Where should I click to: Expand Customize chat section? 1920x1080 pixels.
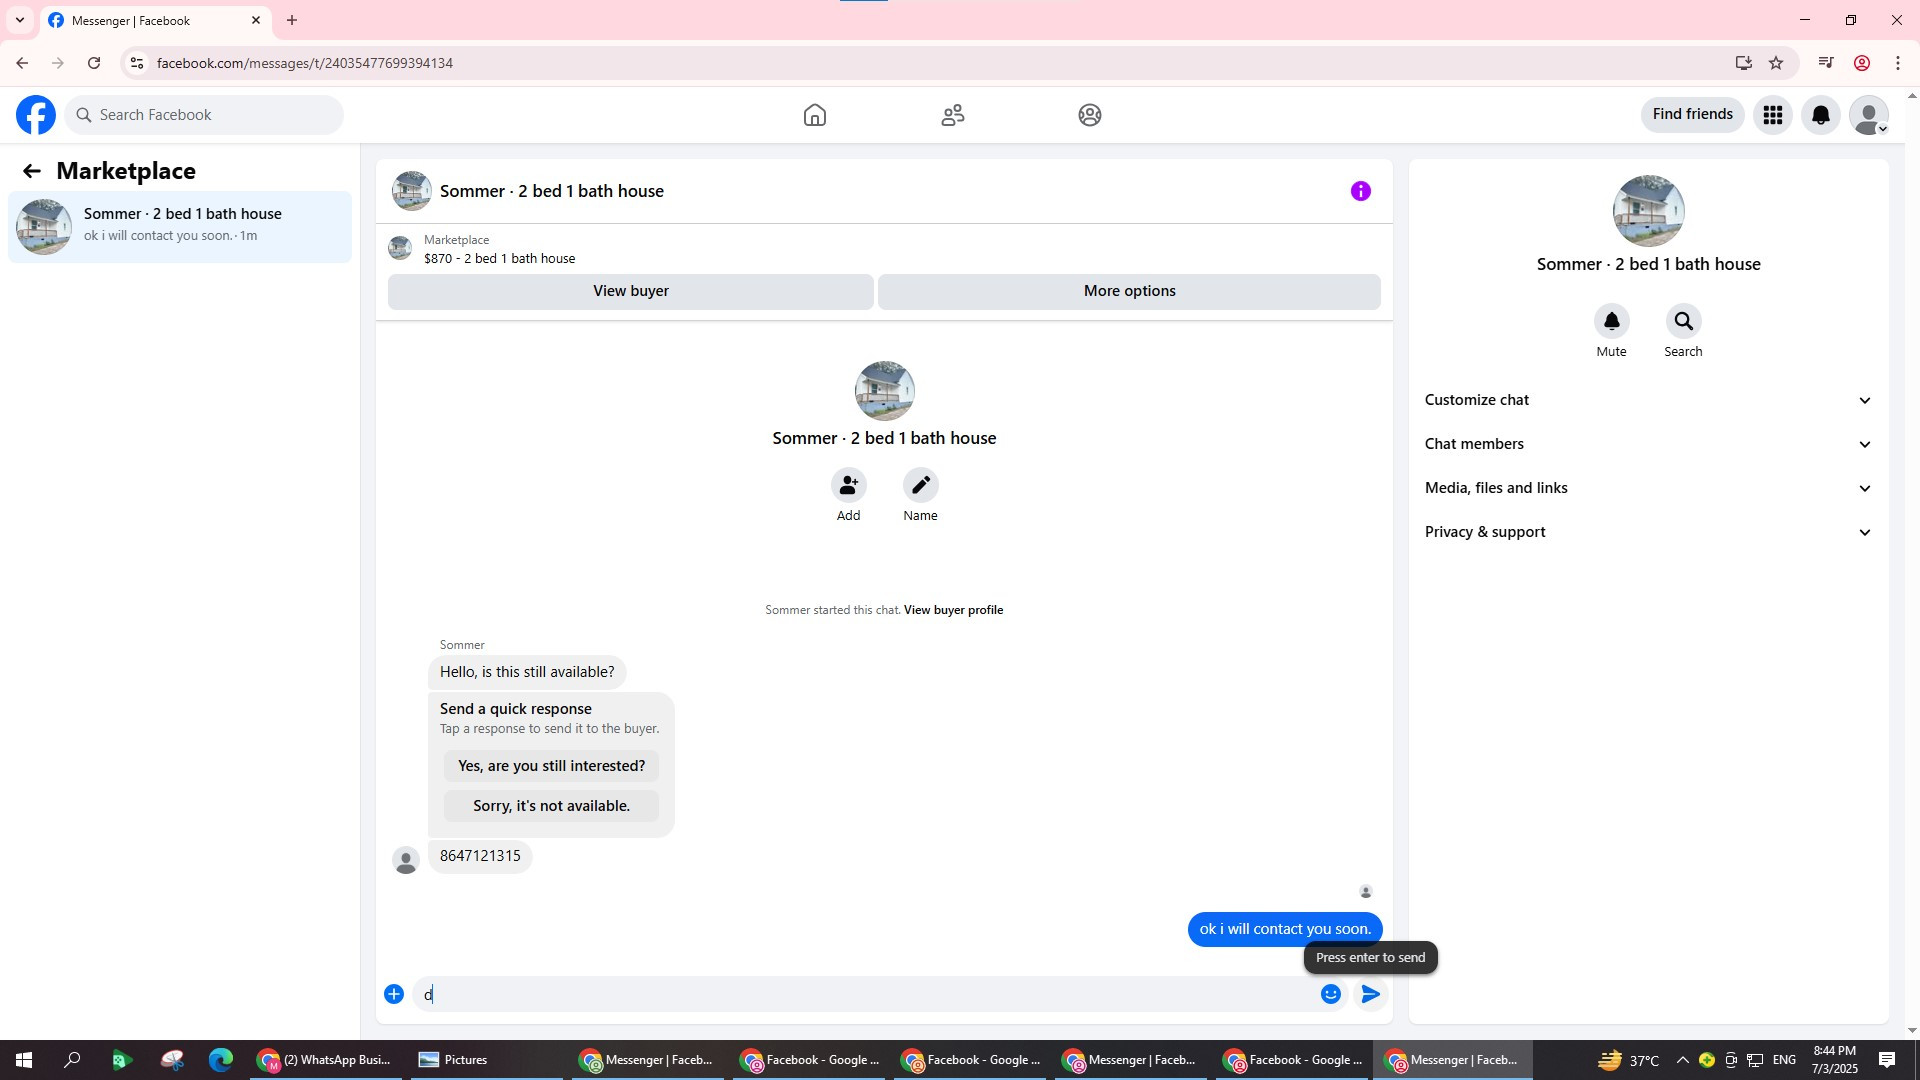(x=1647, y=400)
